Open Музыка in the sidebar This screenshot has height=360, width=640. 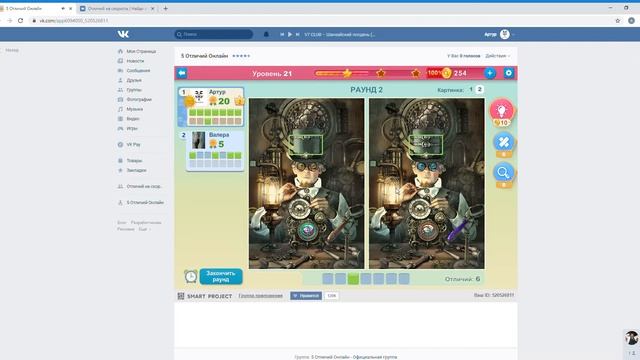click(x=134, y=109)
